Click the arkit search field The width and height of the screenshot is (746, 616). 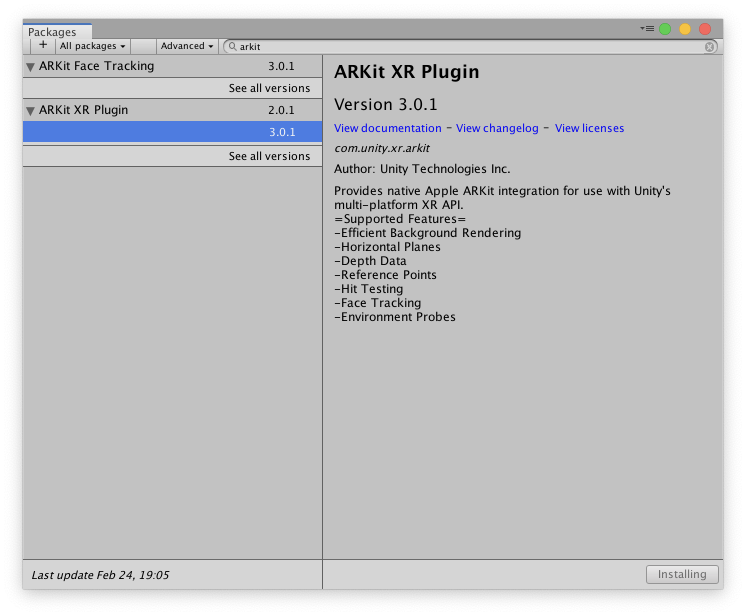tap(470, 47)
